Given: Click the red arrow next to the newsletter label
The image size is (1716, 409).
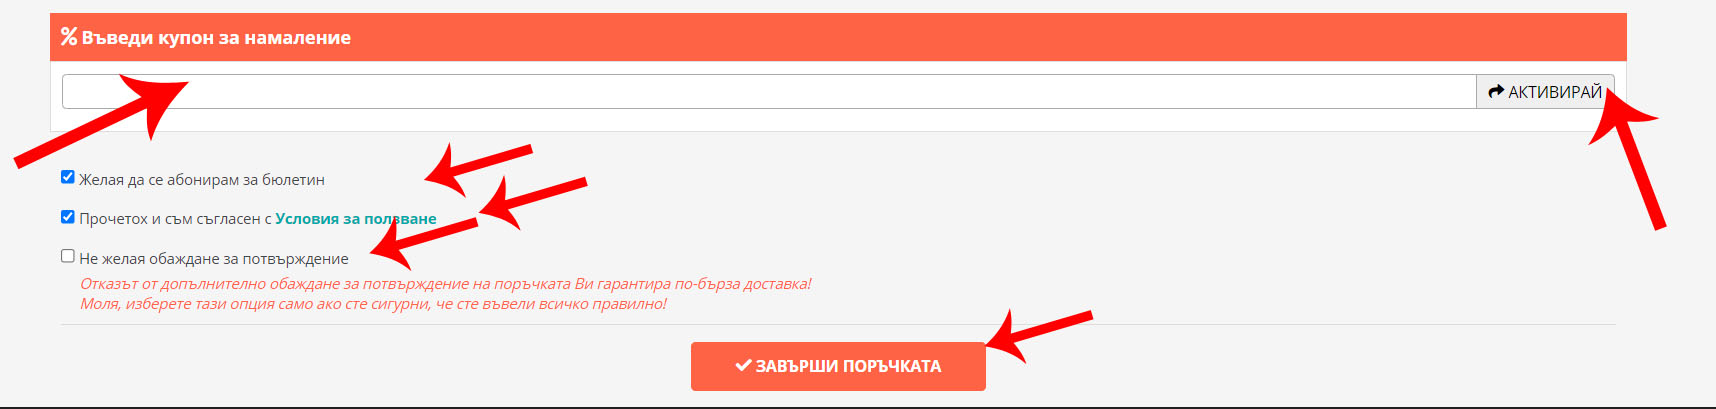Looking at the screenshot, I should pos(478,168).
